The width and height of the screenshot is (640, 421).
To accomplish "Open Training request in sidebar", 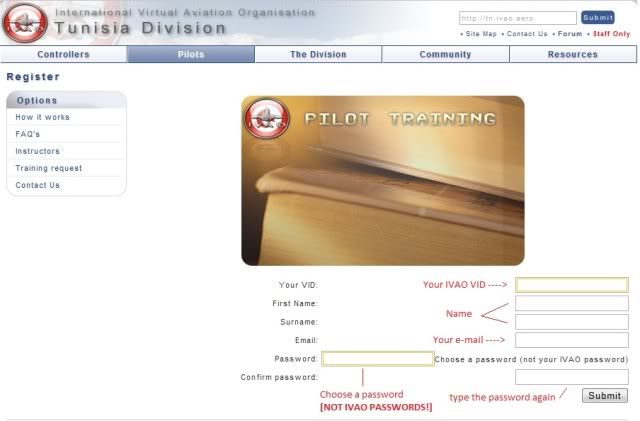I will pyautogui.click(x=49, y=168).
